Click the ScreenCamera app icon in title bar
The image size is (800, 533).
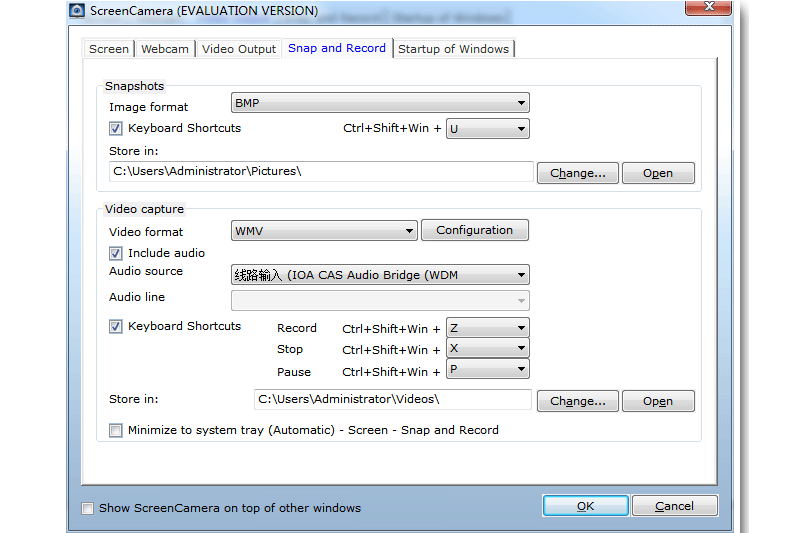(77, 10)
